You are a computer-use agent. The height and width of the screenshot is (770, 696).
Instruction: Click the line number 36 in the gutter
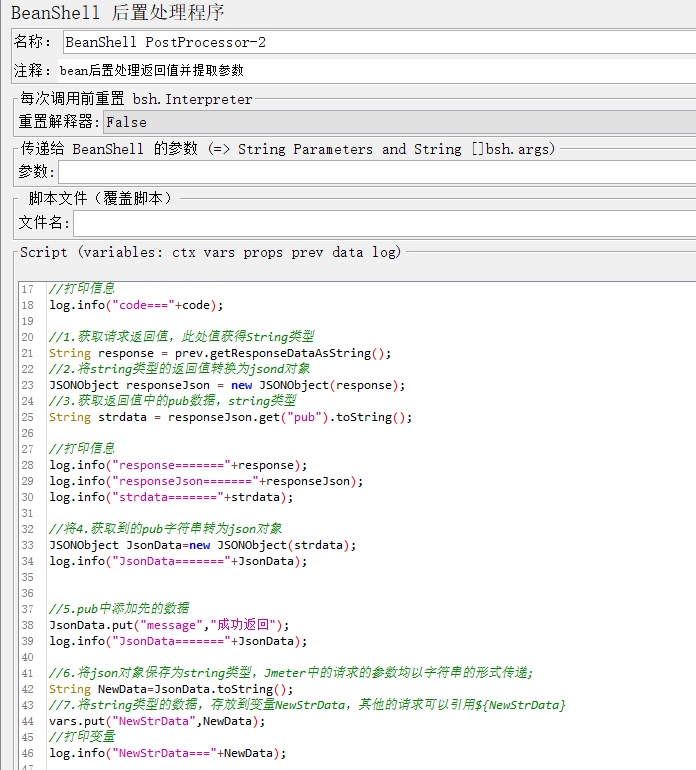tap(28, 593)
